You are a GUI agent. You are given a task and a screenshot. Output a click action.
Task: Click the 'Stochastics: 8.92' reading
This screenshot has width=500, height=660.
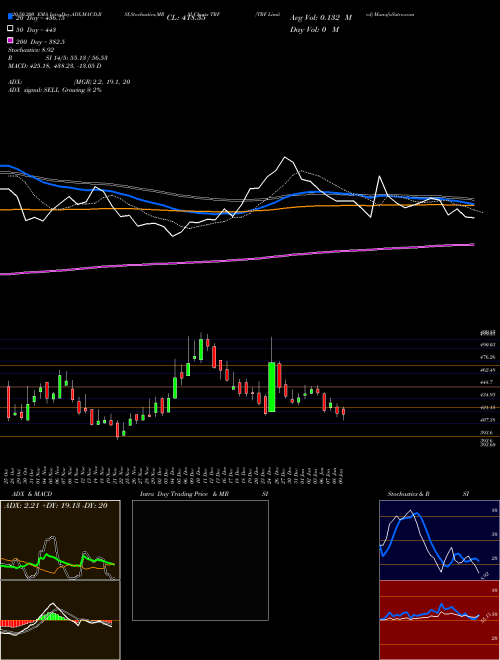(x=31, y=50)
